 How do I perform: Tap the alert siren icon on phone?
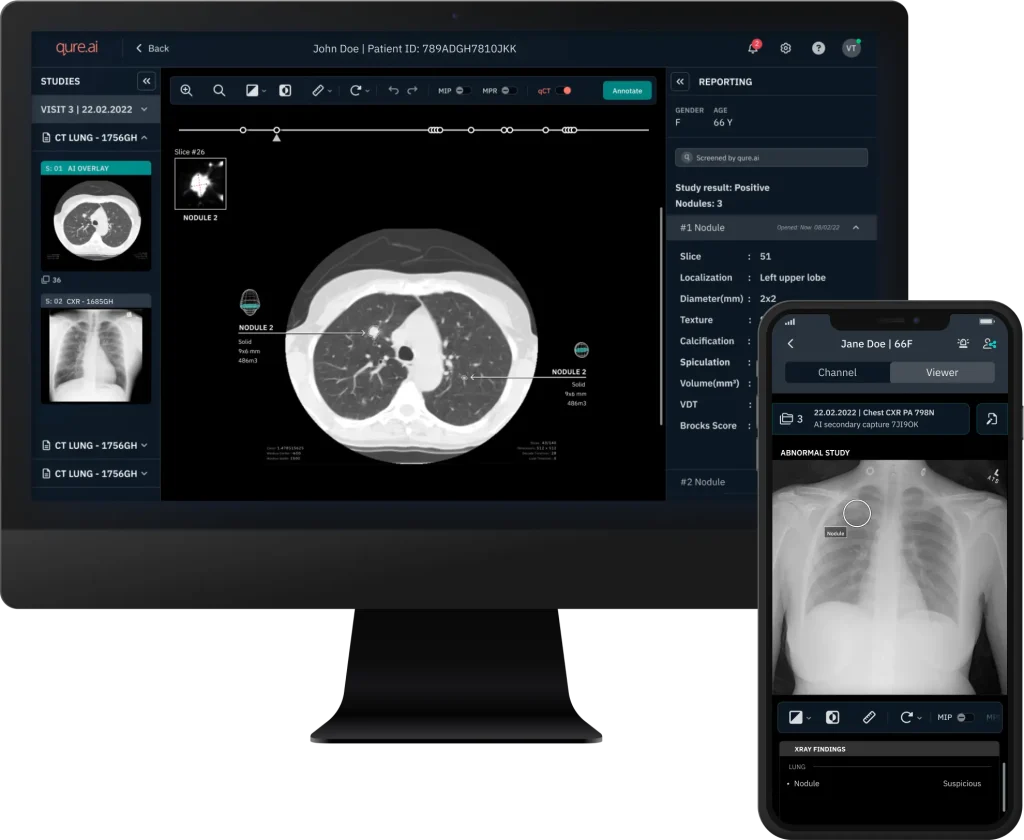[x=962, y=343]
